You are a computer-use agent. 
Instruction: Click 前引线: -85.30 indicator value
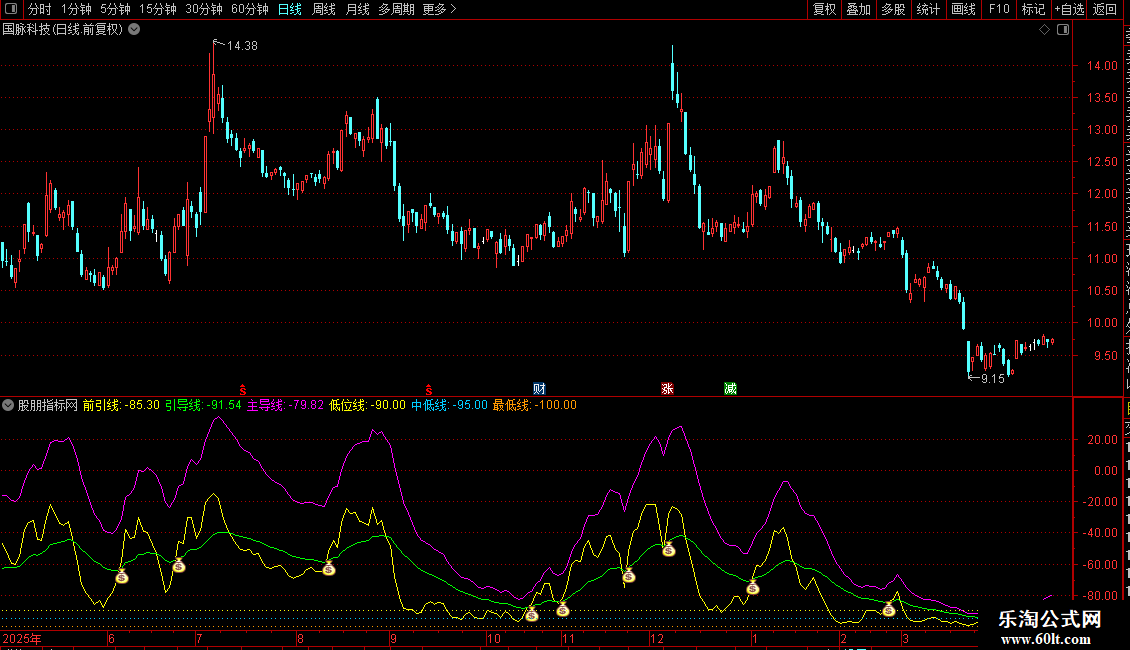(121, 405)
